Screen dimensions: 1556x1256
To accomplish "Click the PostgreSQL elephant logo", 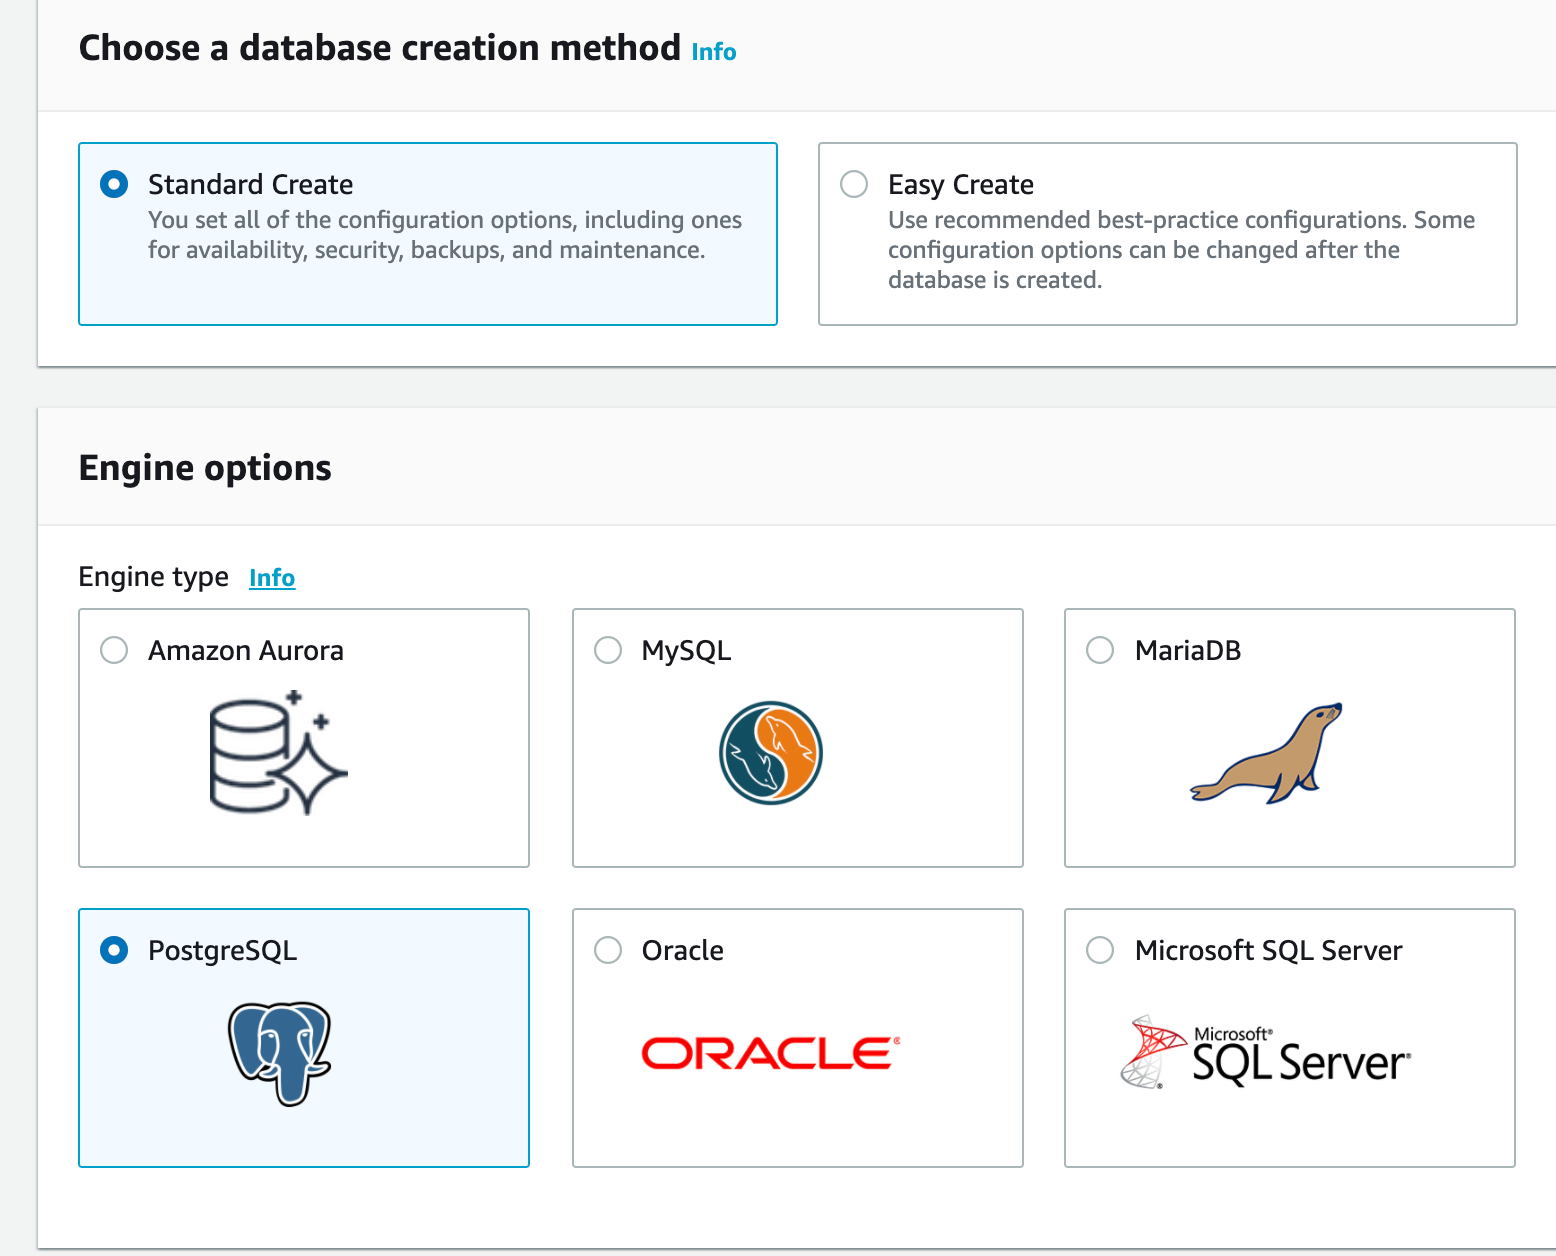I will (280, 1053).
